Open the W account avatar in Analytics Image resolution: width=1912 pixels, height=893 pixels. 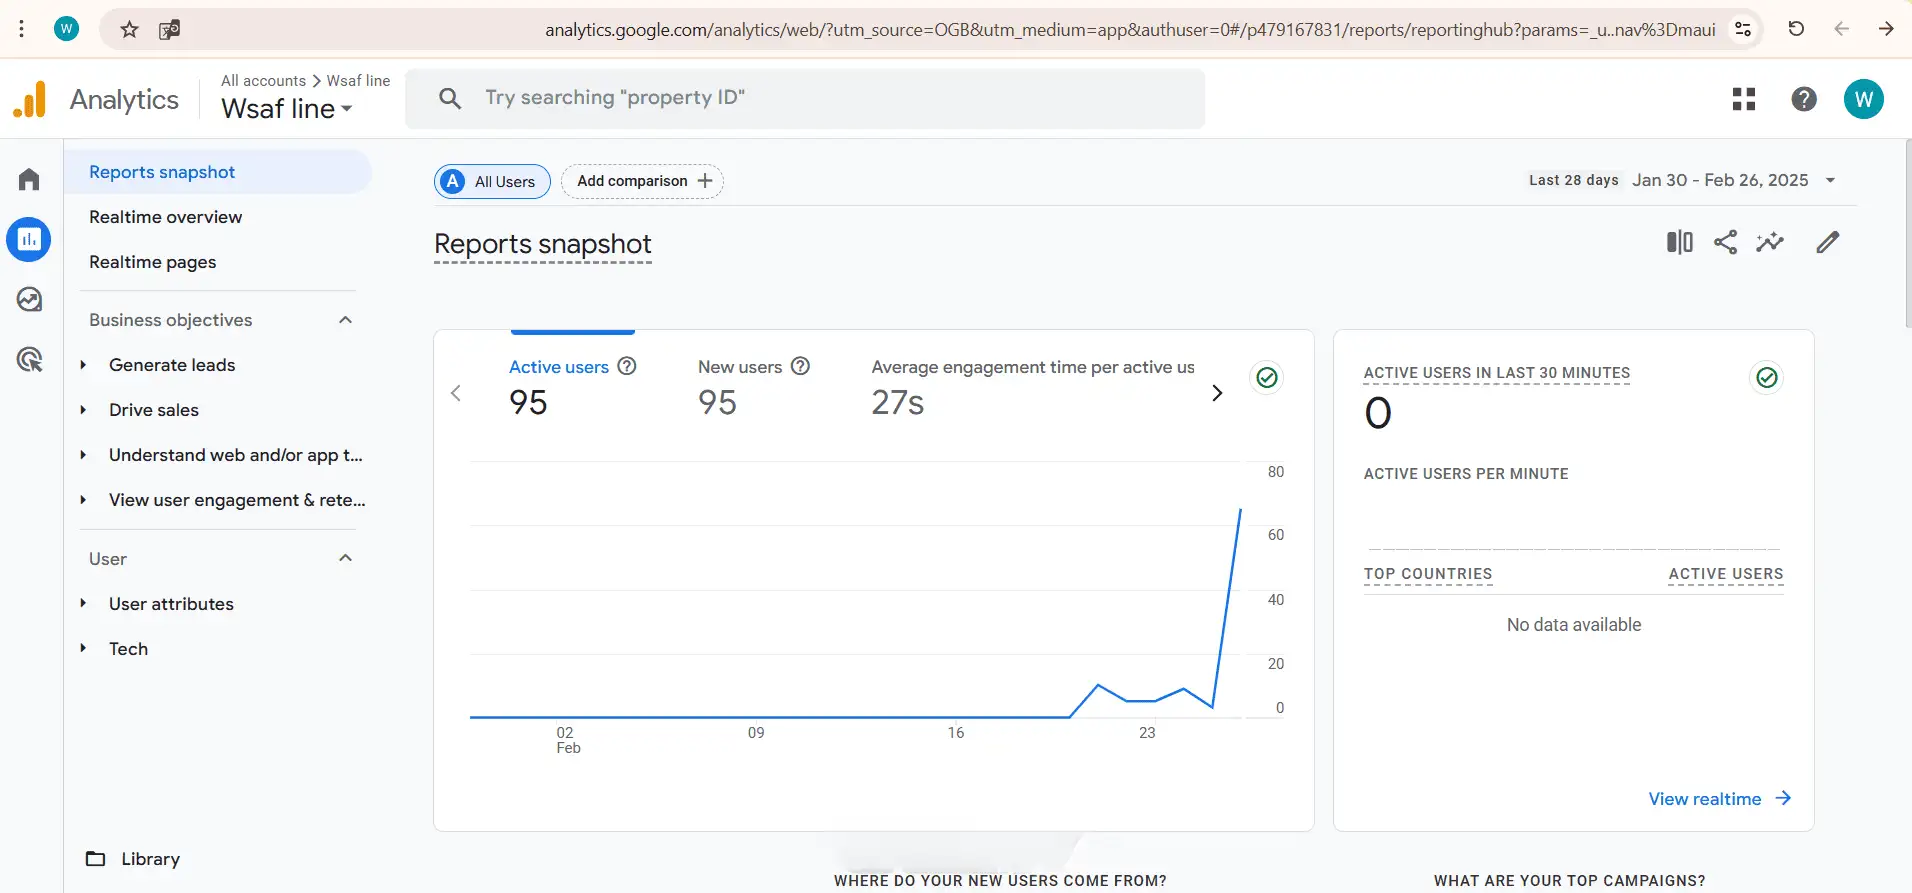[1863, 99]
